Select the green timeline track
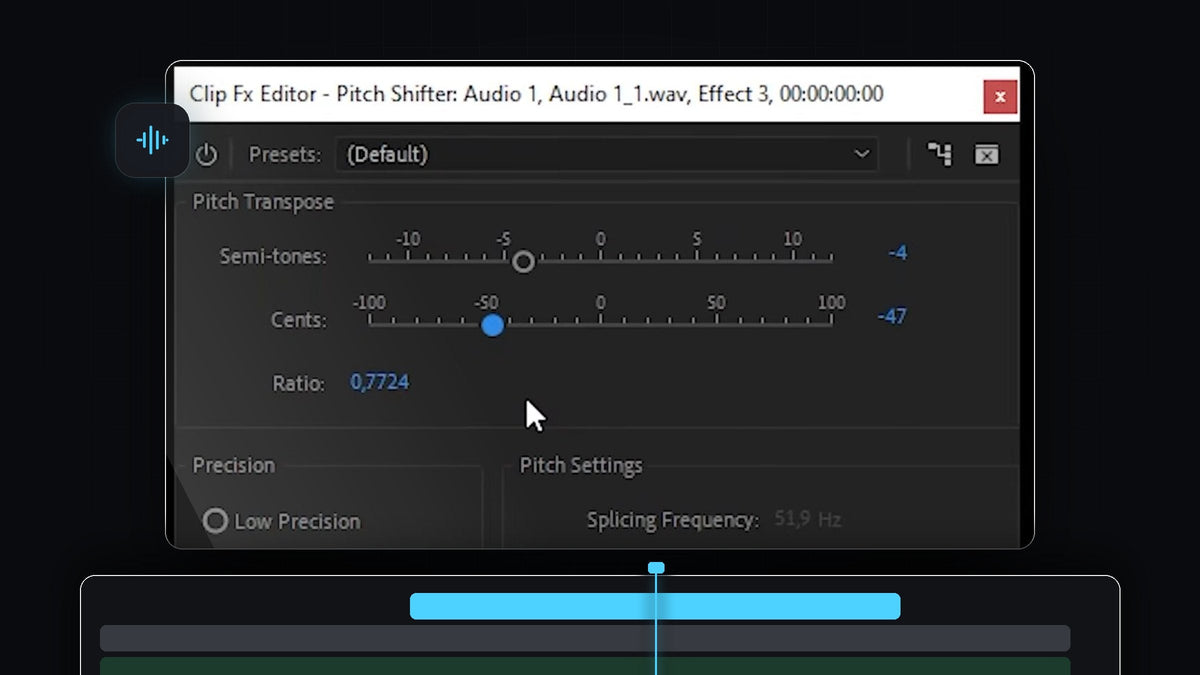 pyautogui.click(x=585, y=666)
